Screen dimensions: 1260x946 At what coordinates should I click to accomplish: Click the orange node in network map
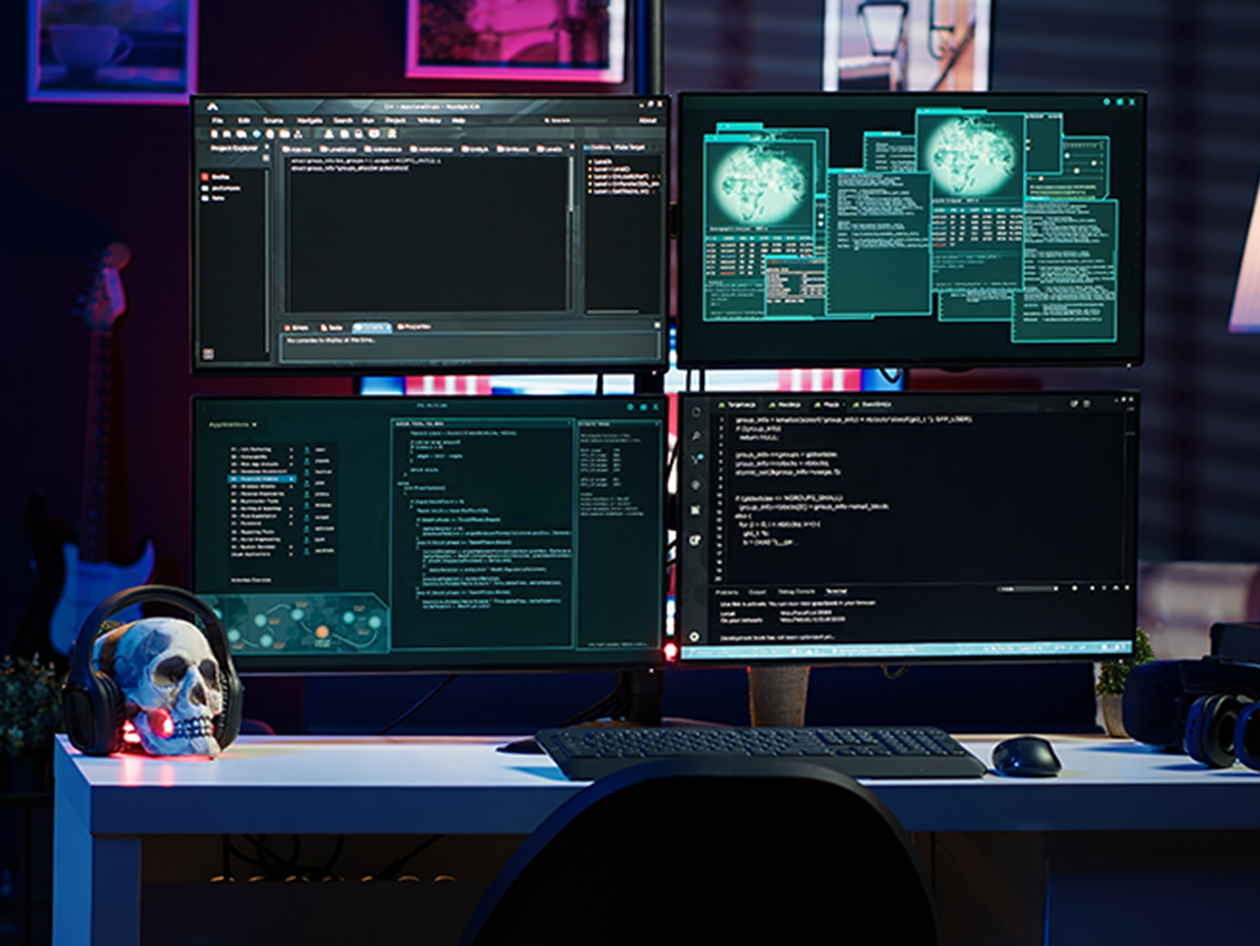pos(322,632)
